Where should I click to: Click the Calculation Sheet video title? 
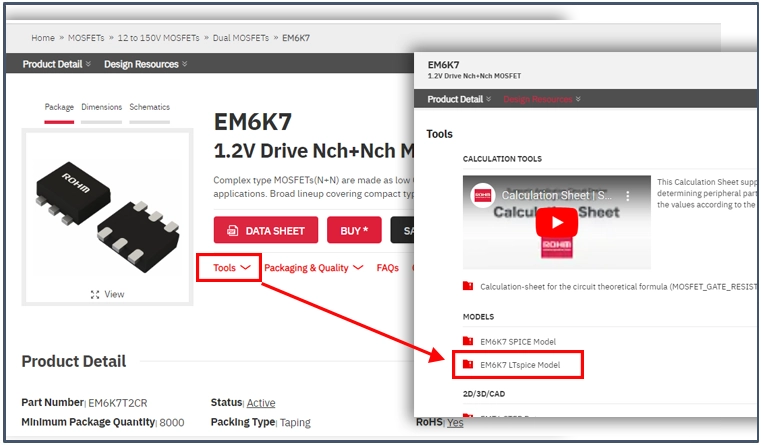click(557, 195)
